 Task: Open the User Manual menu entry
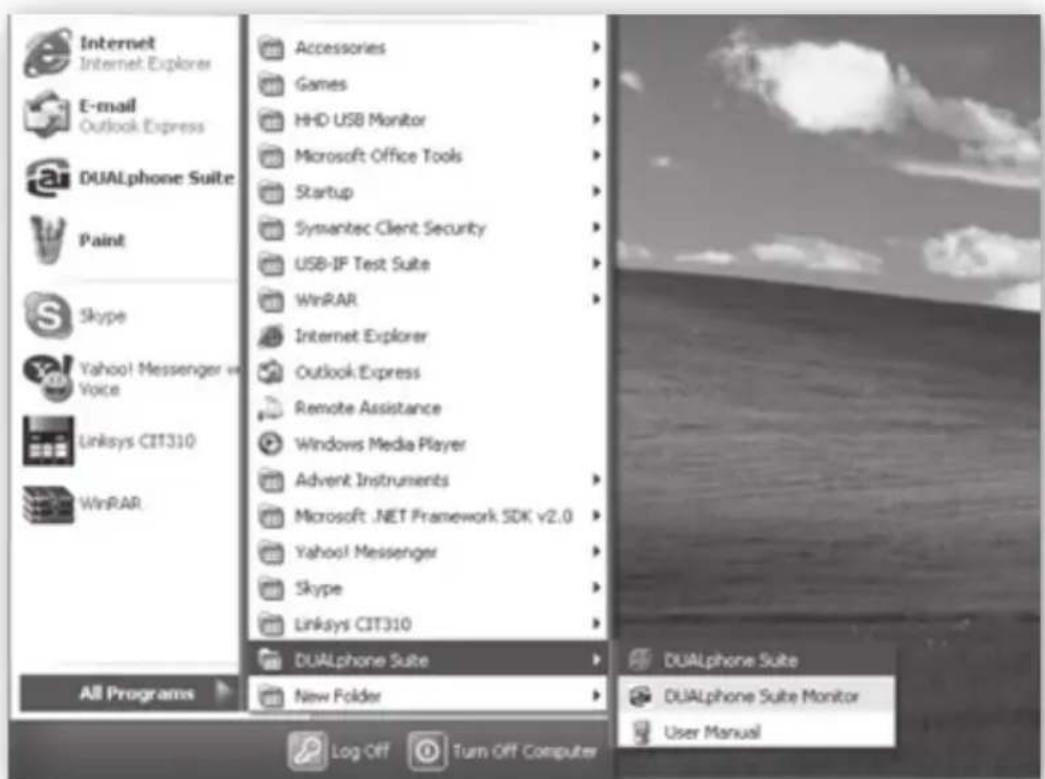pyautogui.click(x=756, y=732)
